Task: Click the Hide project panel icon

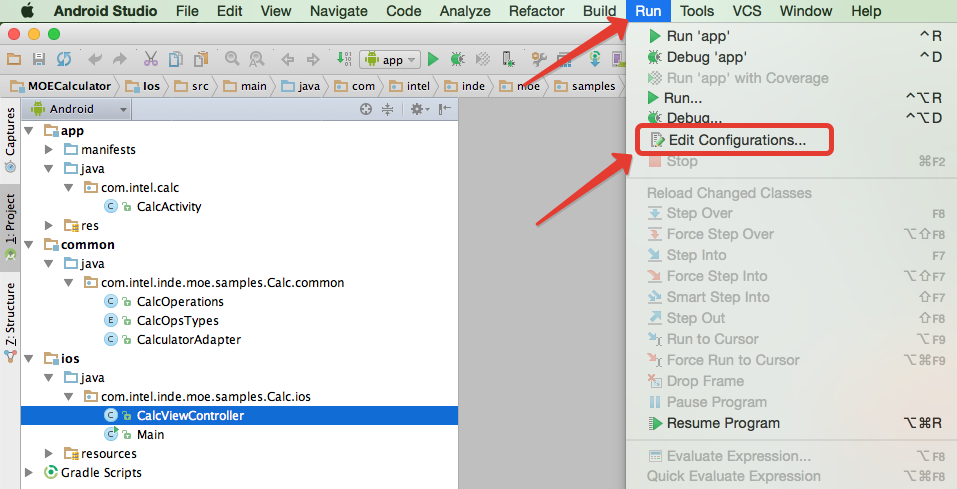Action: coord(445,109)
